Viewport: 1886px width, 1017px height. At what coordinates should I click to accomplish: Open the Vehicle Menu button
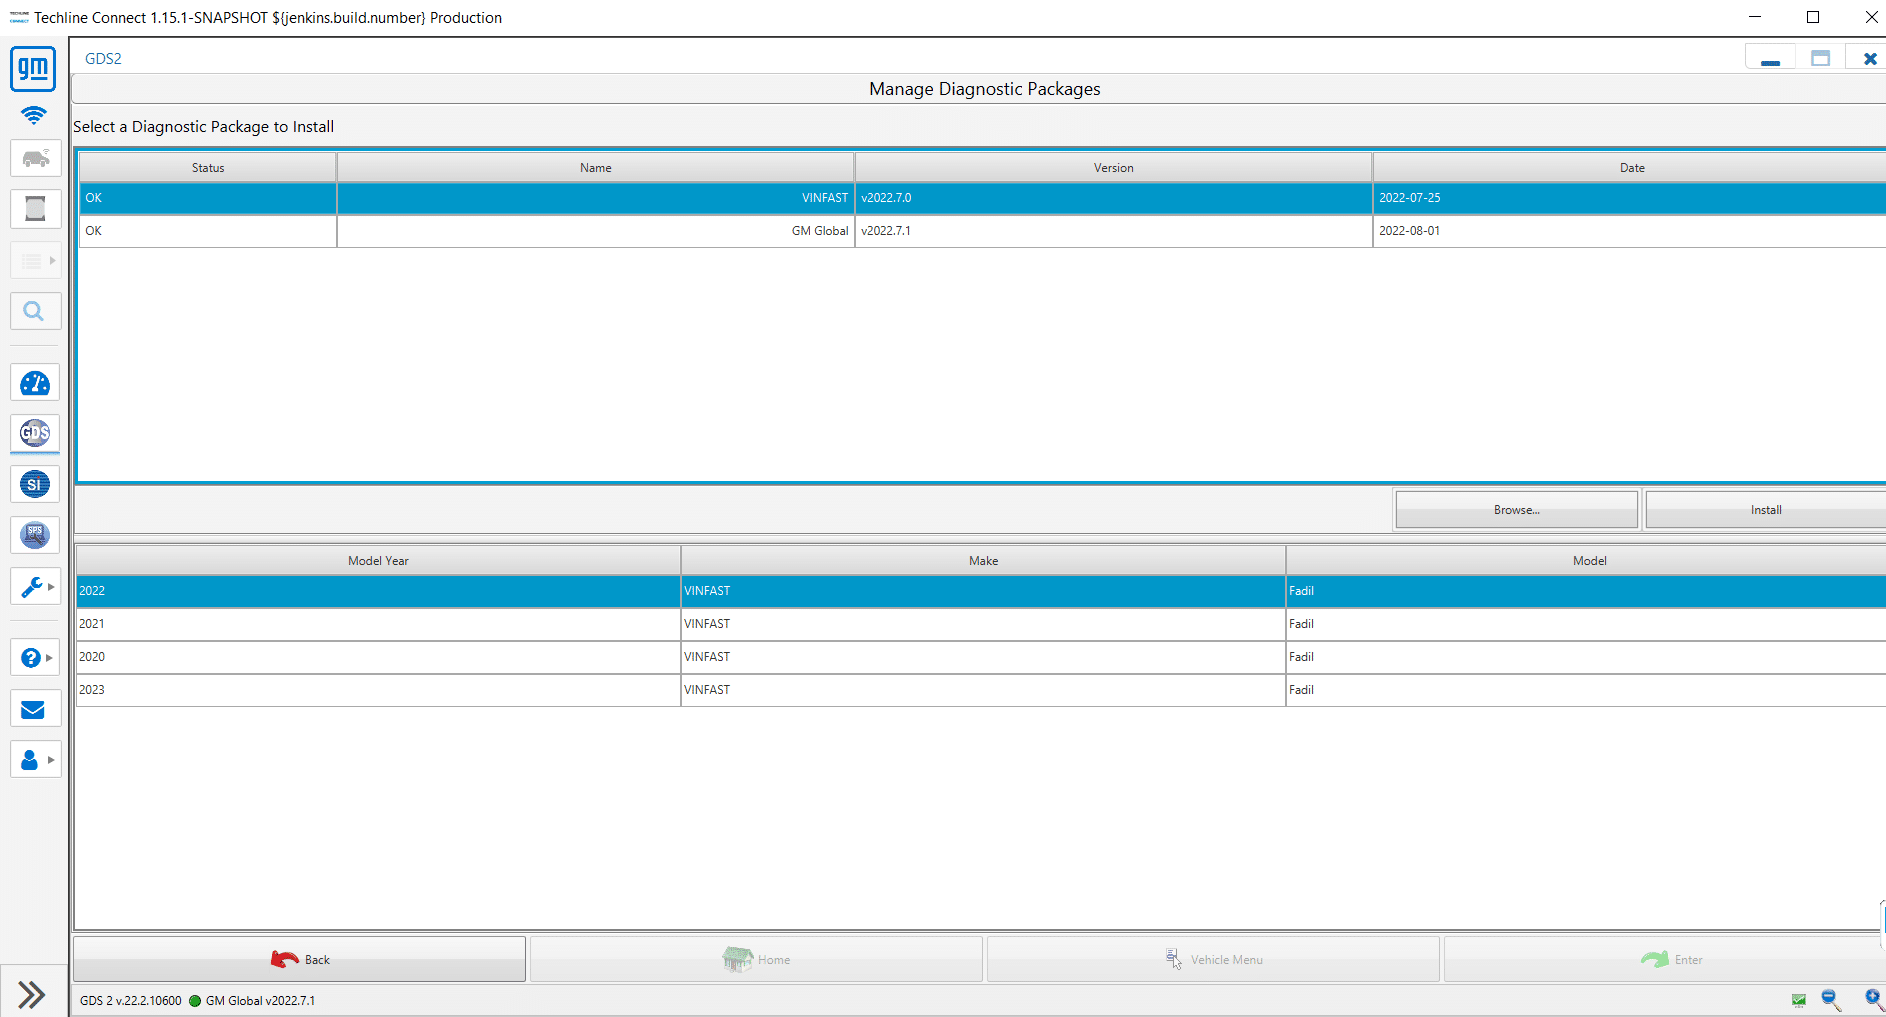click(x=1213, y=960)
